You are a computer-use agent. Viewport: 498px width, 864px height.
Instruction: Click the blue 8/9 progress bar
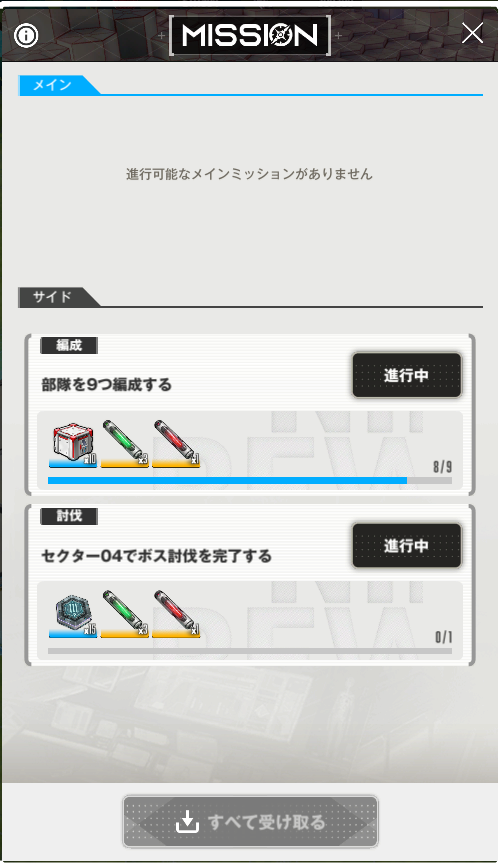pyautogui.click(x=250, y=480)
